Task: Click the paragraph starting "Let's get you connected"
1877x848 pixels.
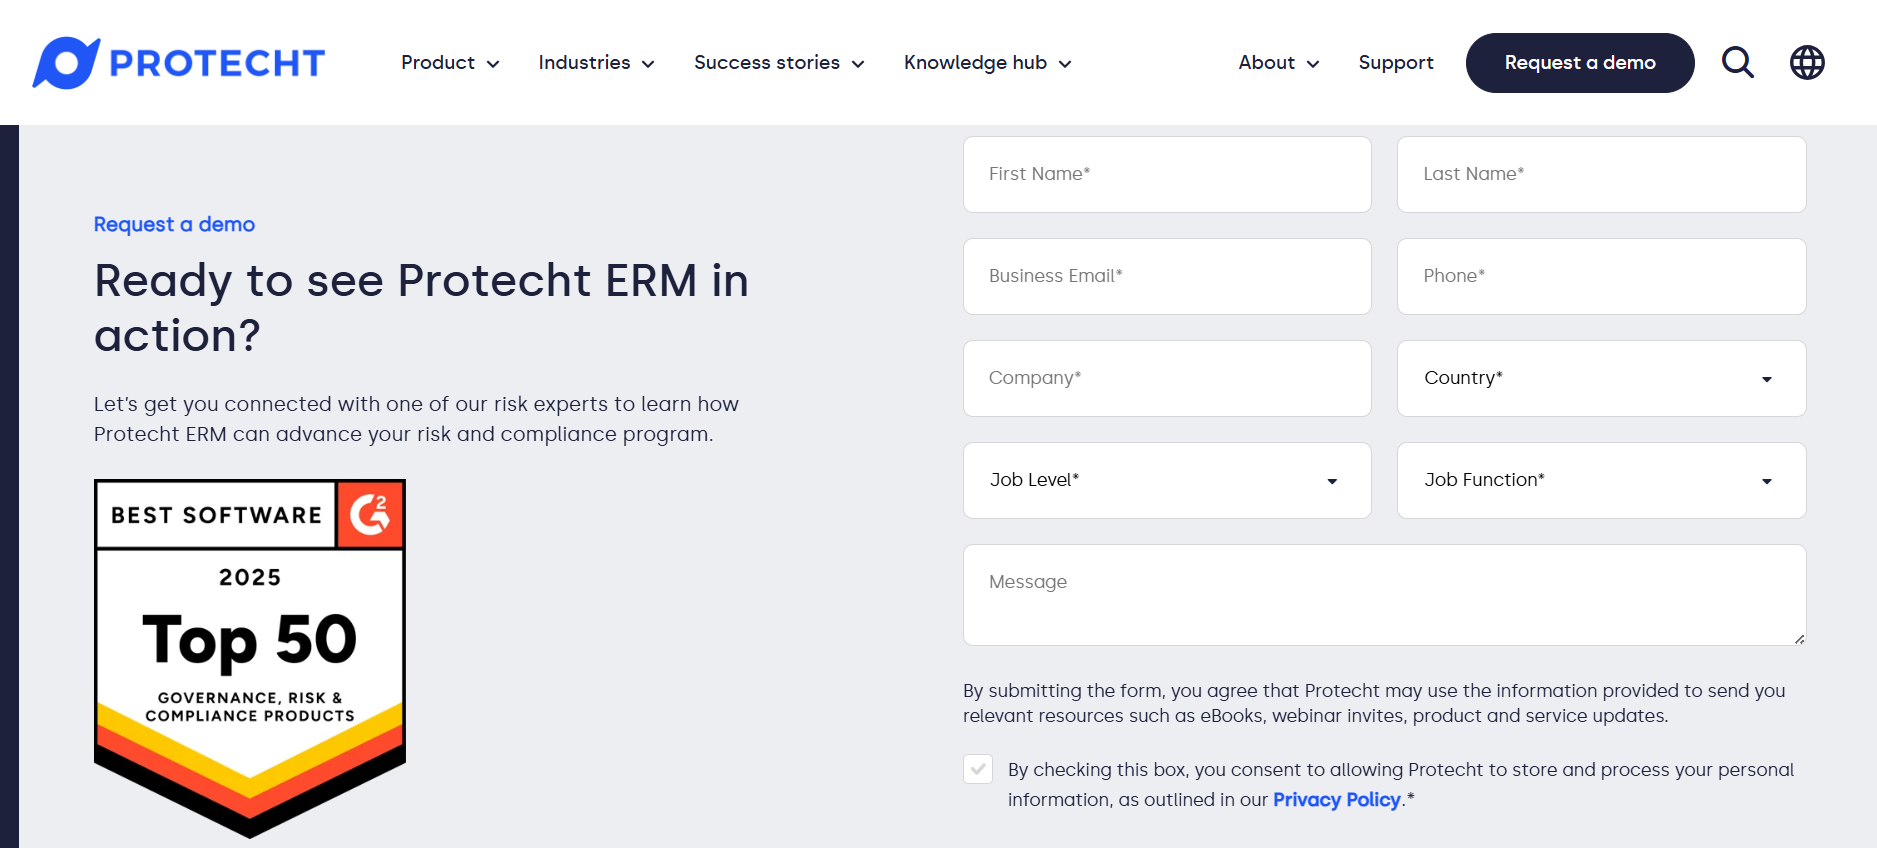Action: pos(416,419)
